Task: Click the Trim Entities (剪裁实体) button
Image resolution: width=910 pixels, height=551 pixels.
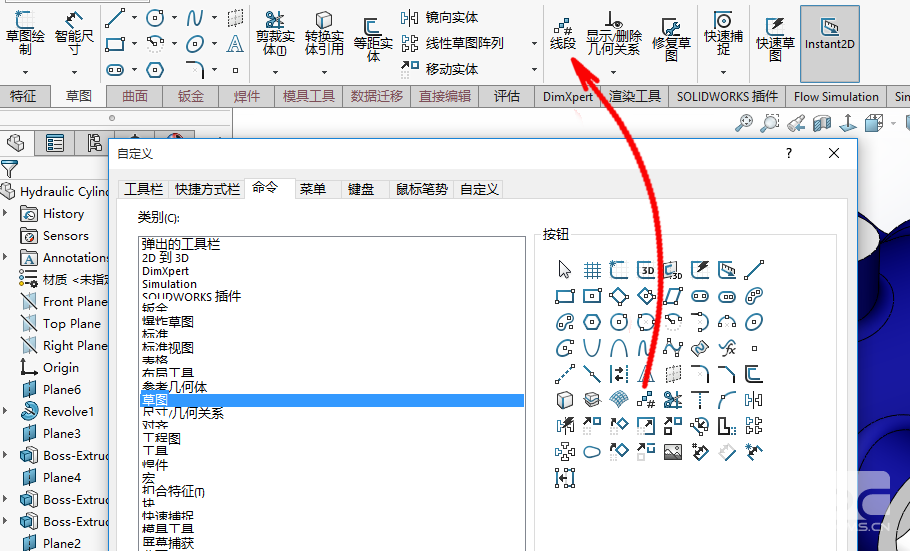Action: click(275, 34)
